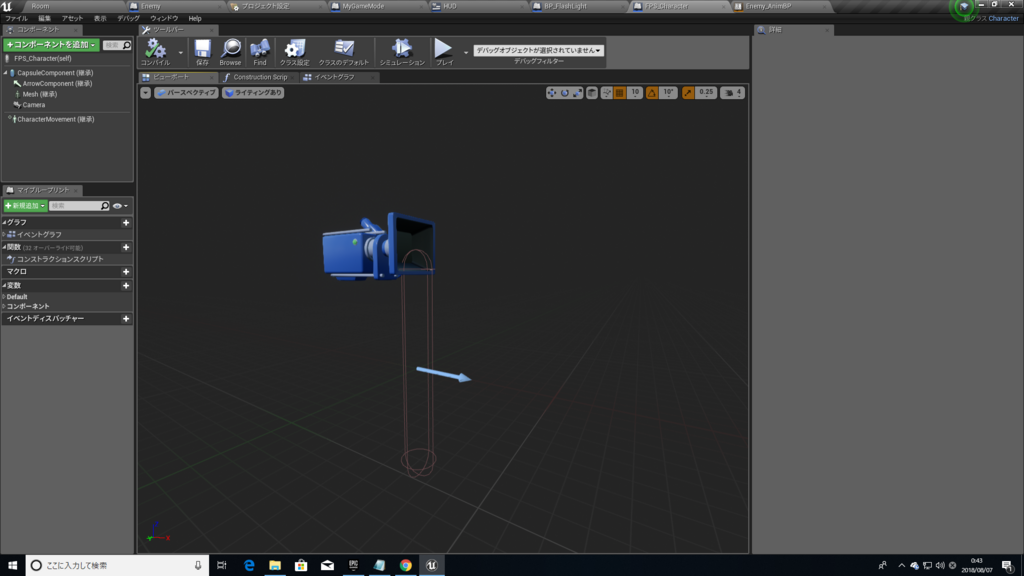Click the Play (プレイ) button
The width and height of the screenshot is (1024, 576).
click(444, 52)
